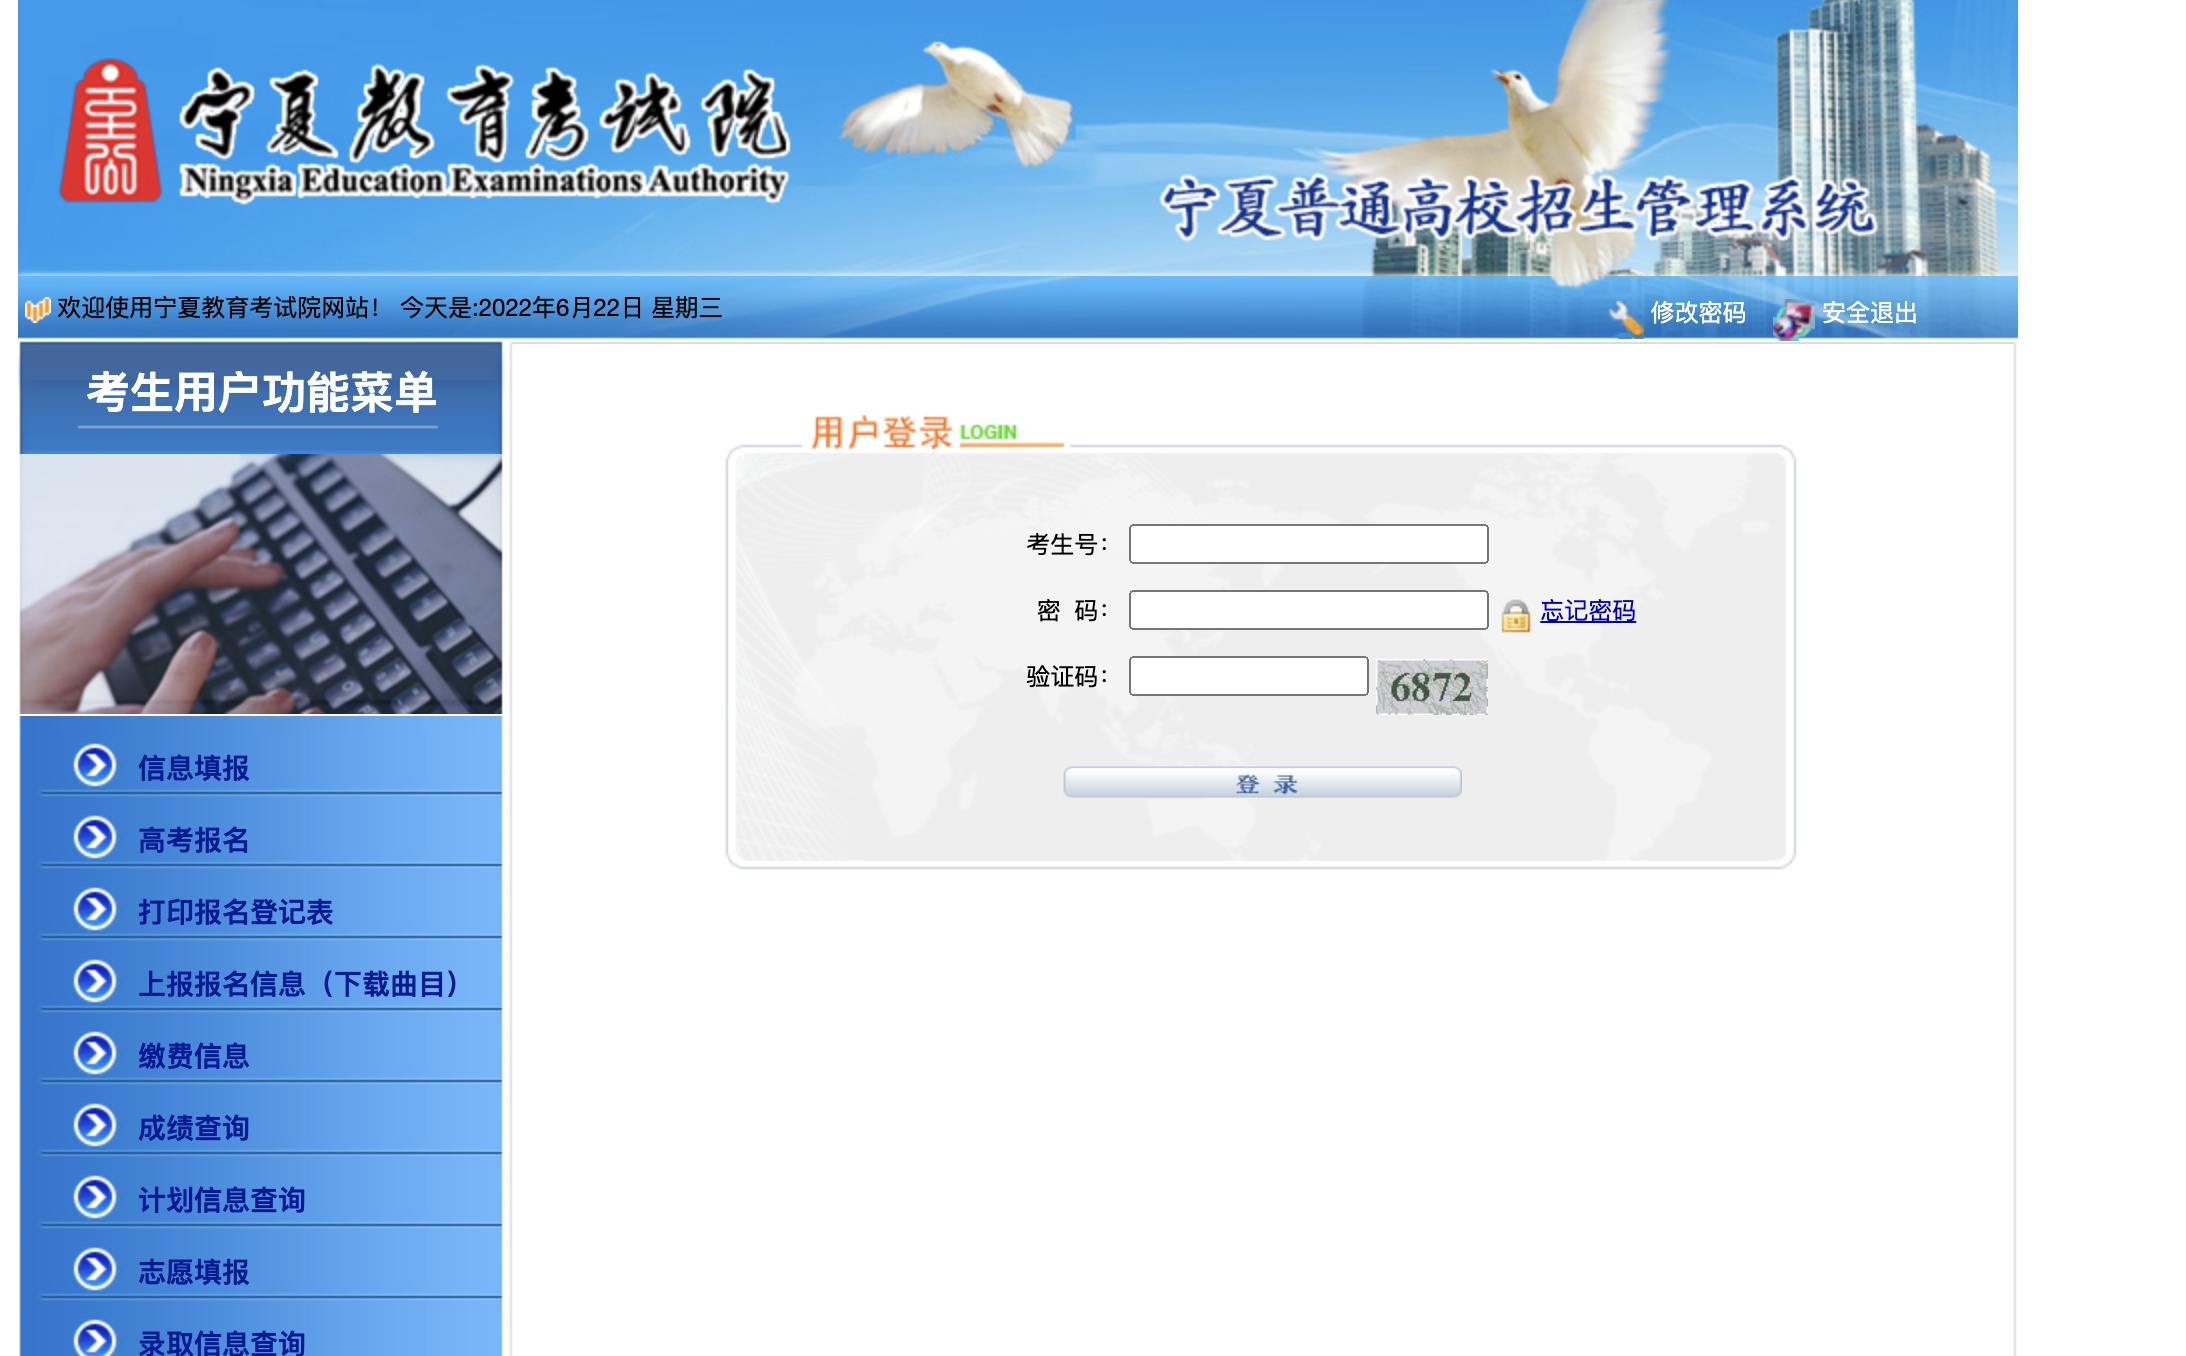2186x1356 pixels.
Task: Click the 验证码 input field
Action: point(1247,677)
